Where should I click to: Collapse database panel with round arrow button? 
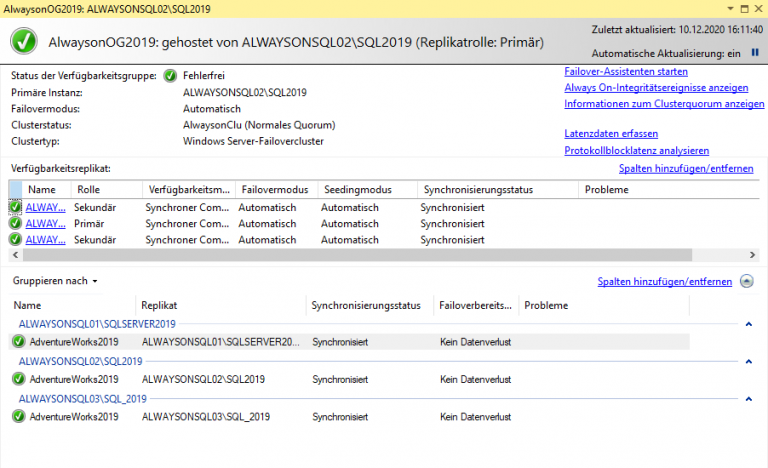747,281
